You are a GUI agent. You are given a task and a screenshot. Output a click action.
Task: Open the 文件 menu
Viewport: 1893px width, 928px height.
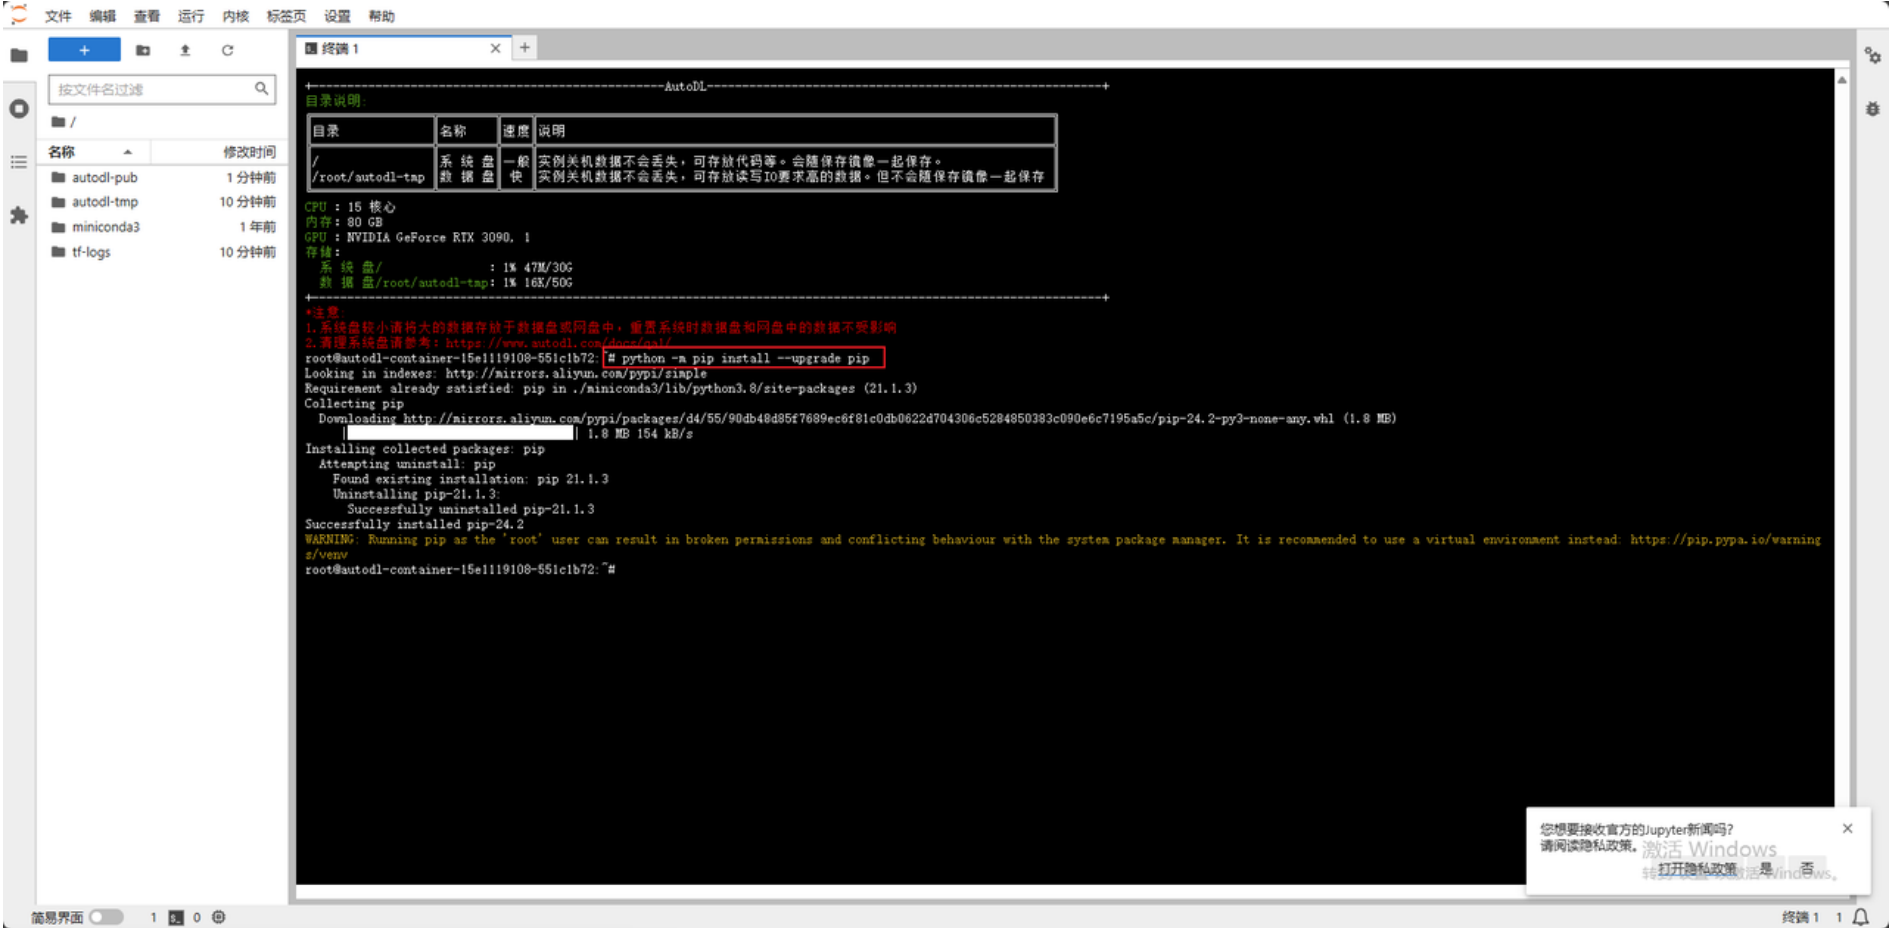click(x=58, y=16)
